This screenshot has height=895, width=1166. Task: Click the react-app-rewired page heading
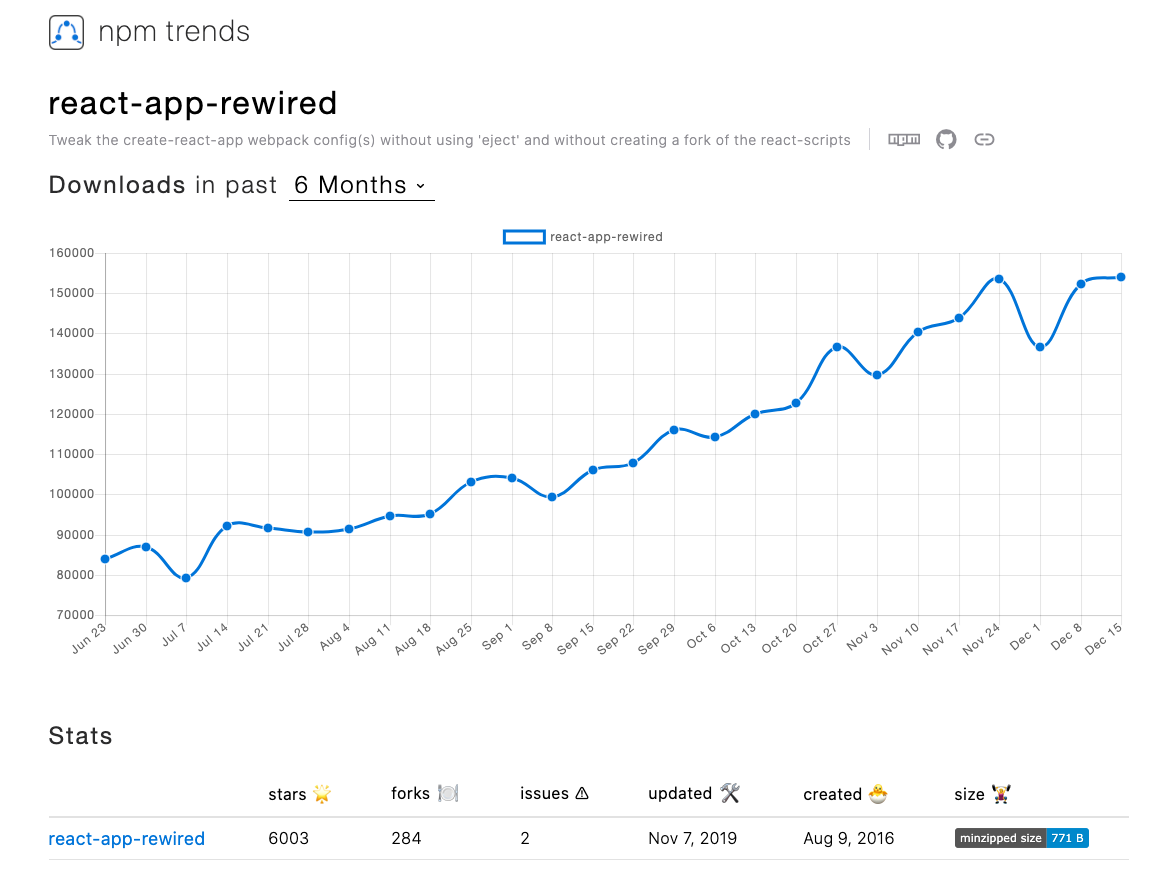[x=192, y=102]
